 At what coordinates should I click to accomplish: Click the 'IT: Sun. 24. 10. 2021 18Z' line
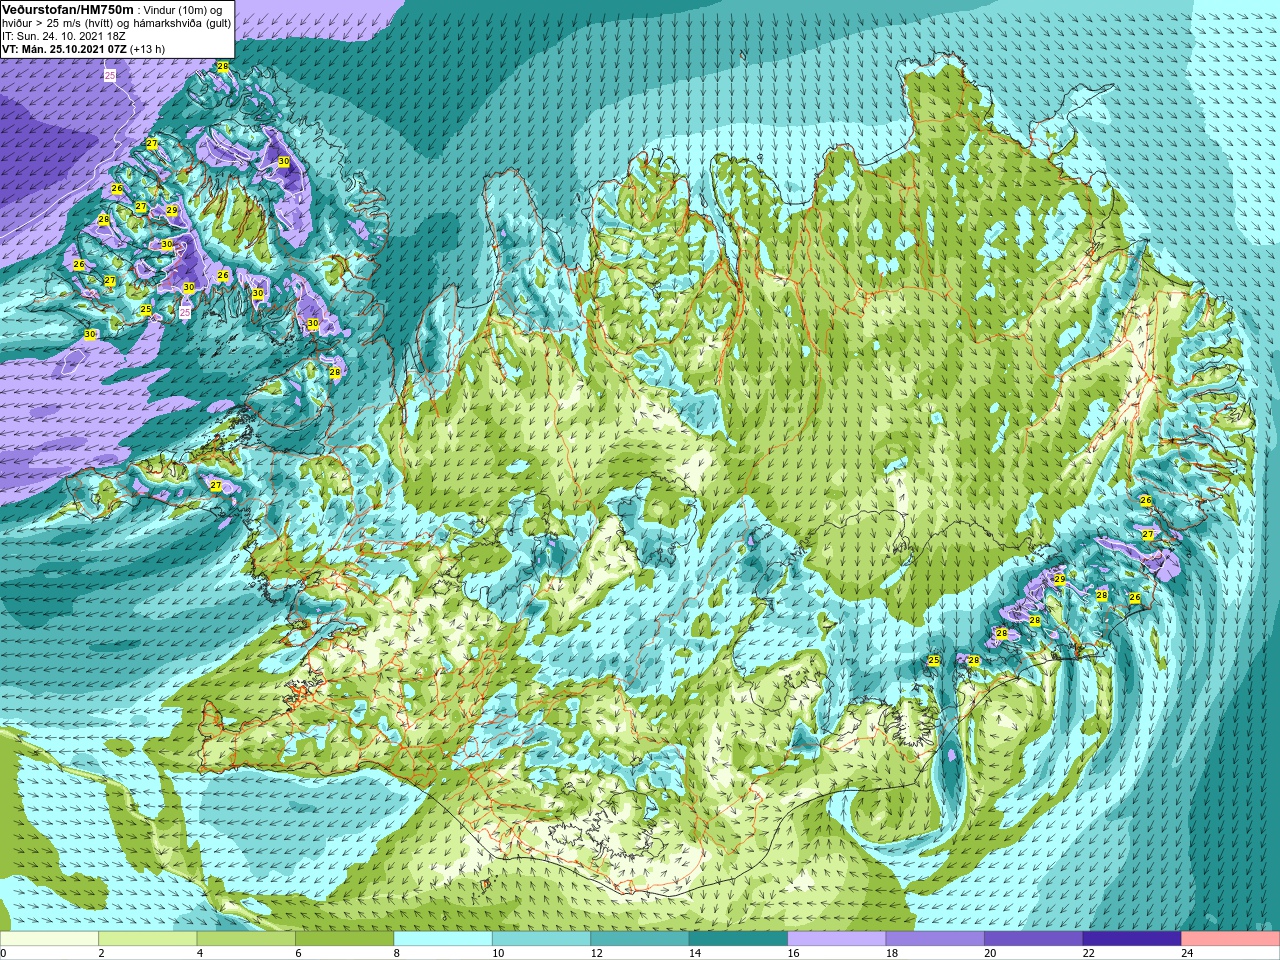(x=64, y=36)
